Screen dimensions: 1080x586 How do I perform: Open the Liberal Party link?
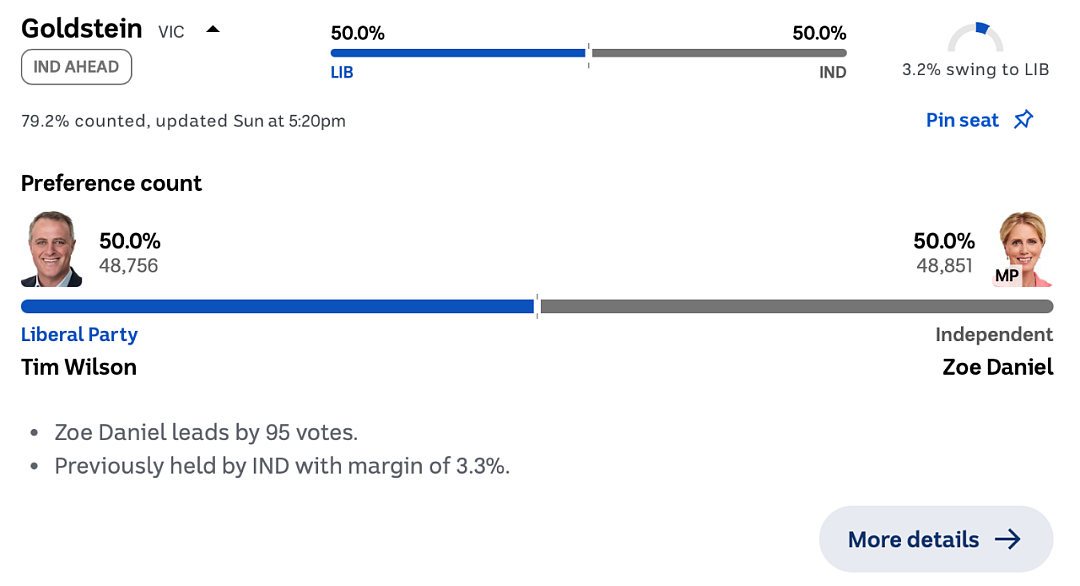pos(79,335)
